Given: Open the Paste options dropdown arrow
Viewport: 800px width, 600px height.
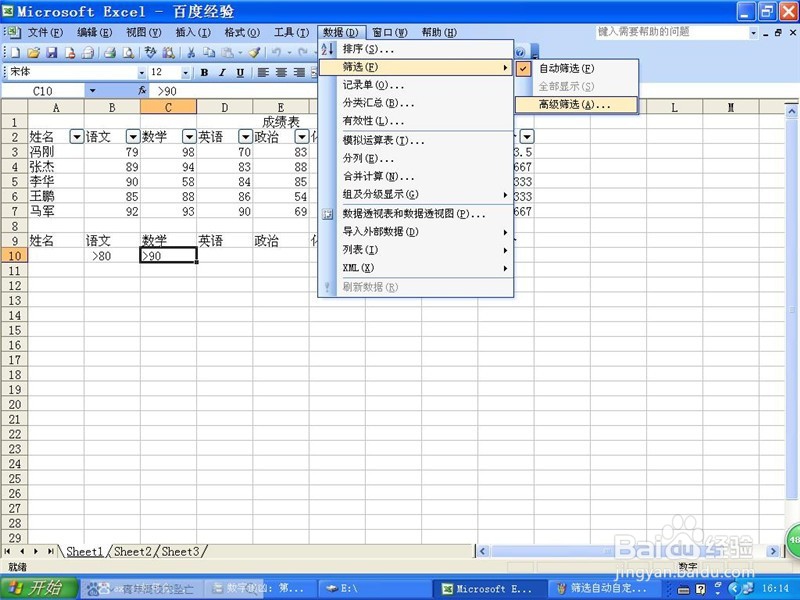Looking at the screenshot, I should (x=240, y=52).
